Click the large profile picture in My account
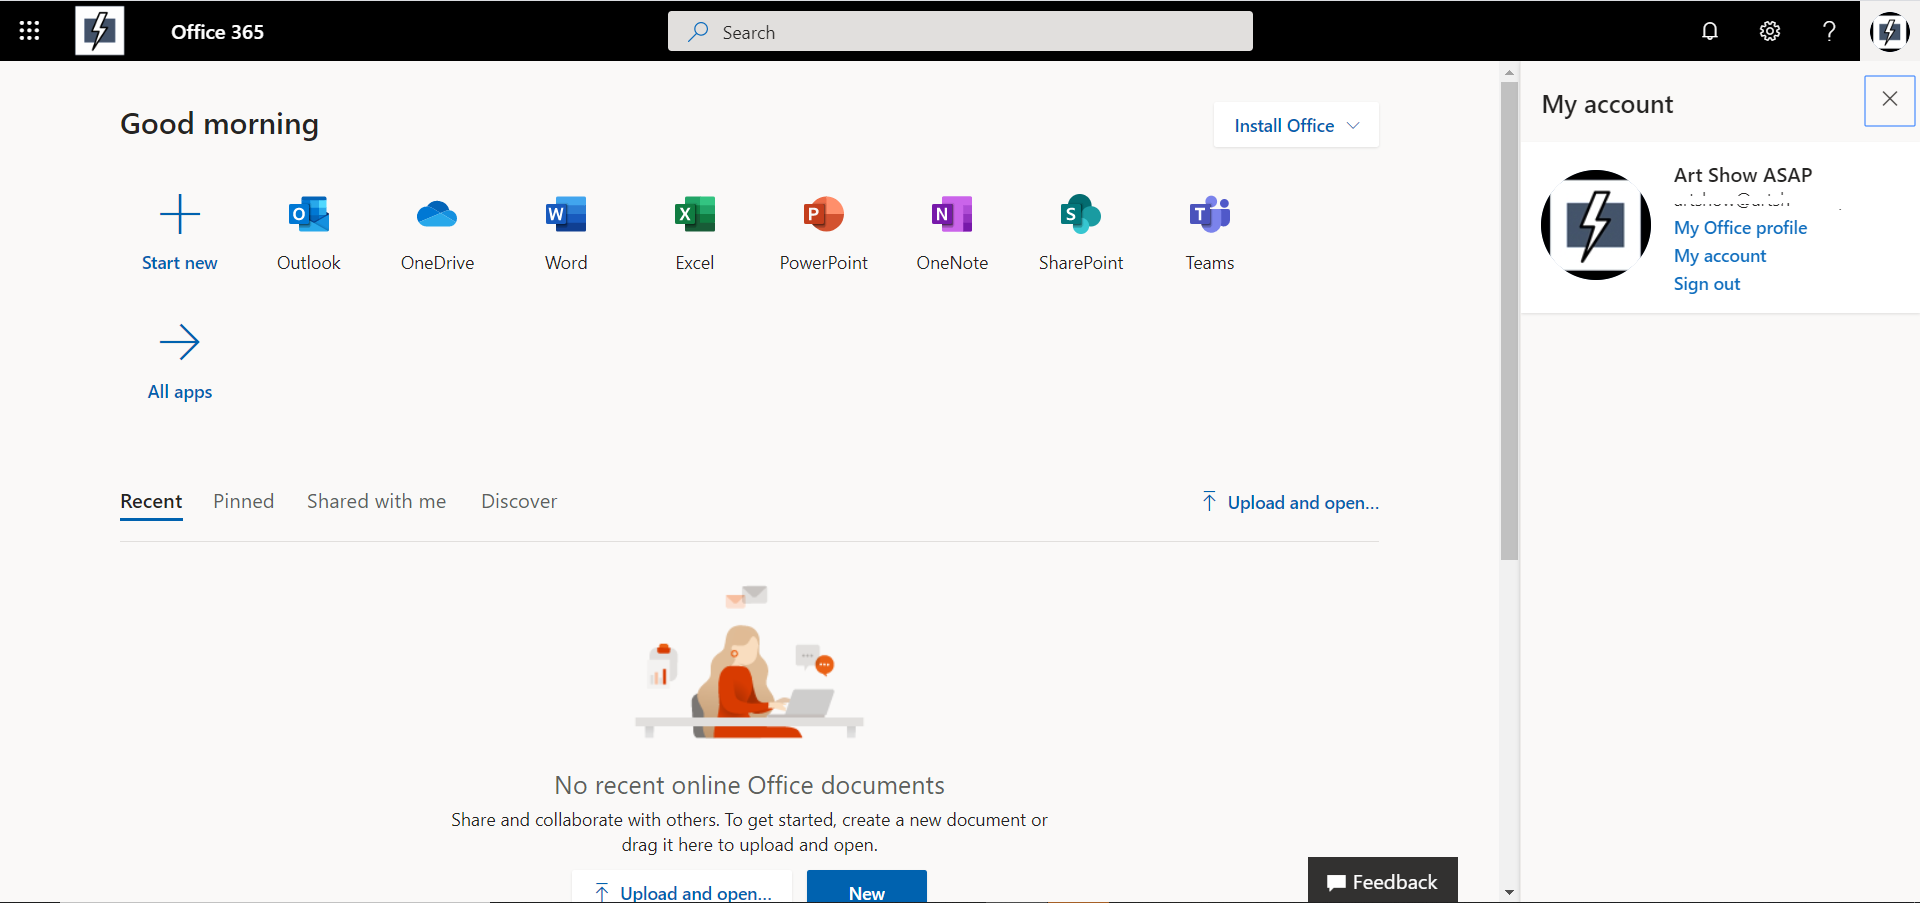 [1596, 225]
